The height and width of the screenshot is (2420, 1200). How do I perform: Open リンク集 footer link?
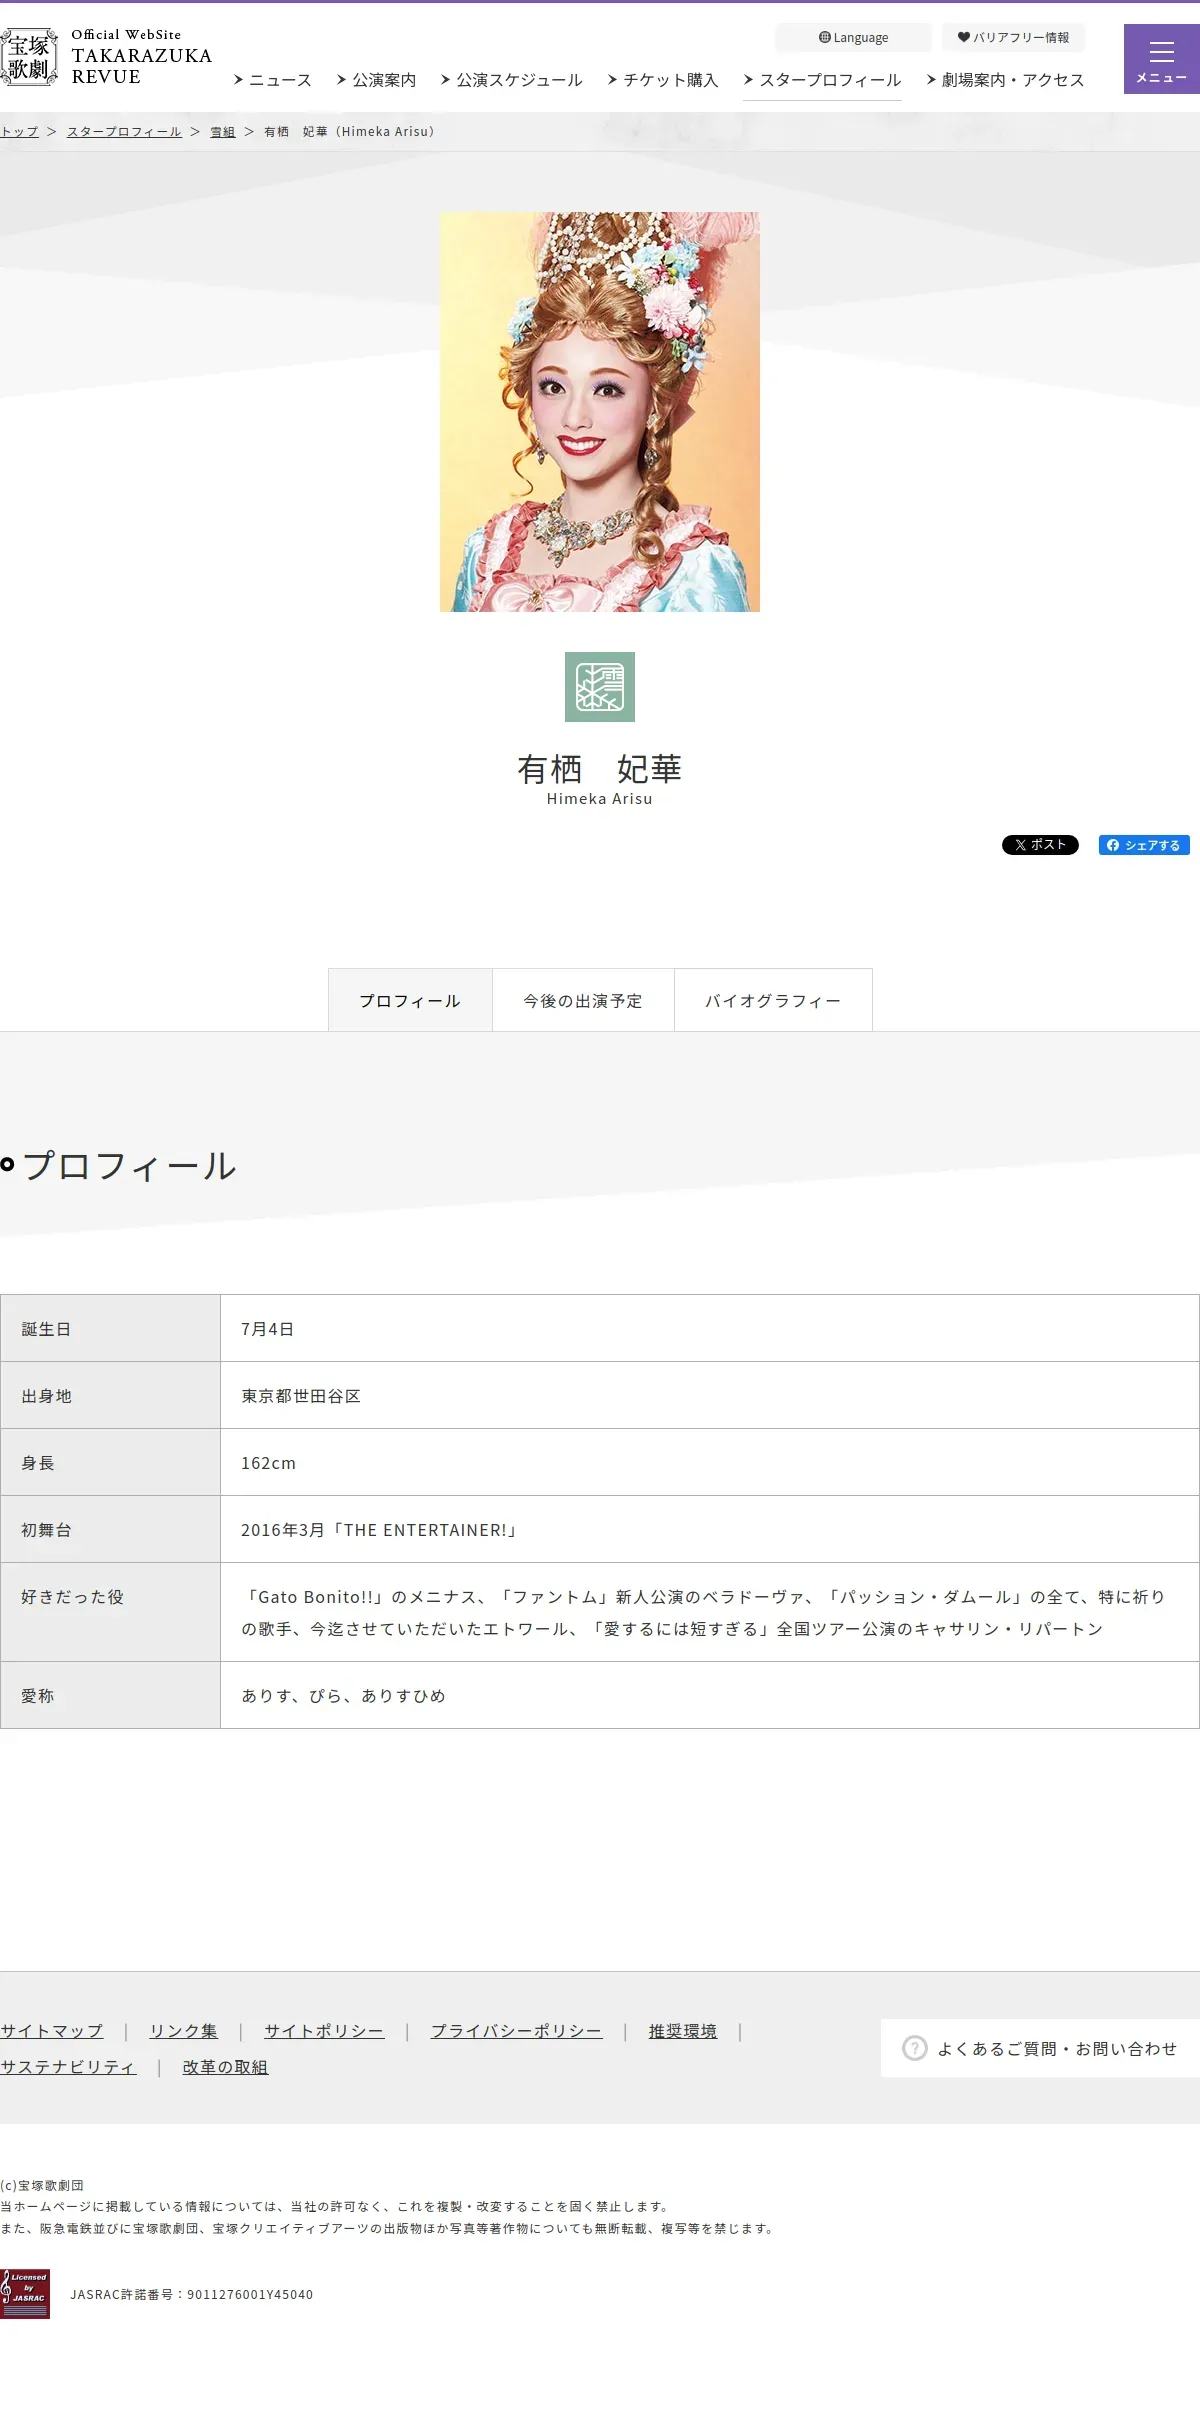point(183,2031)
